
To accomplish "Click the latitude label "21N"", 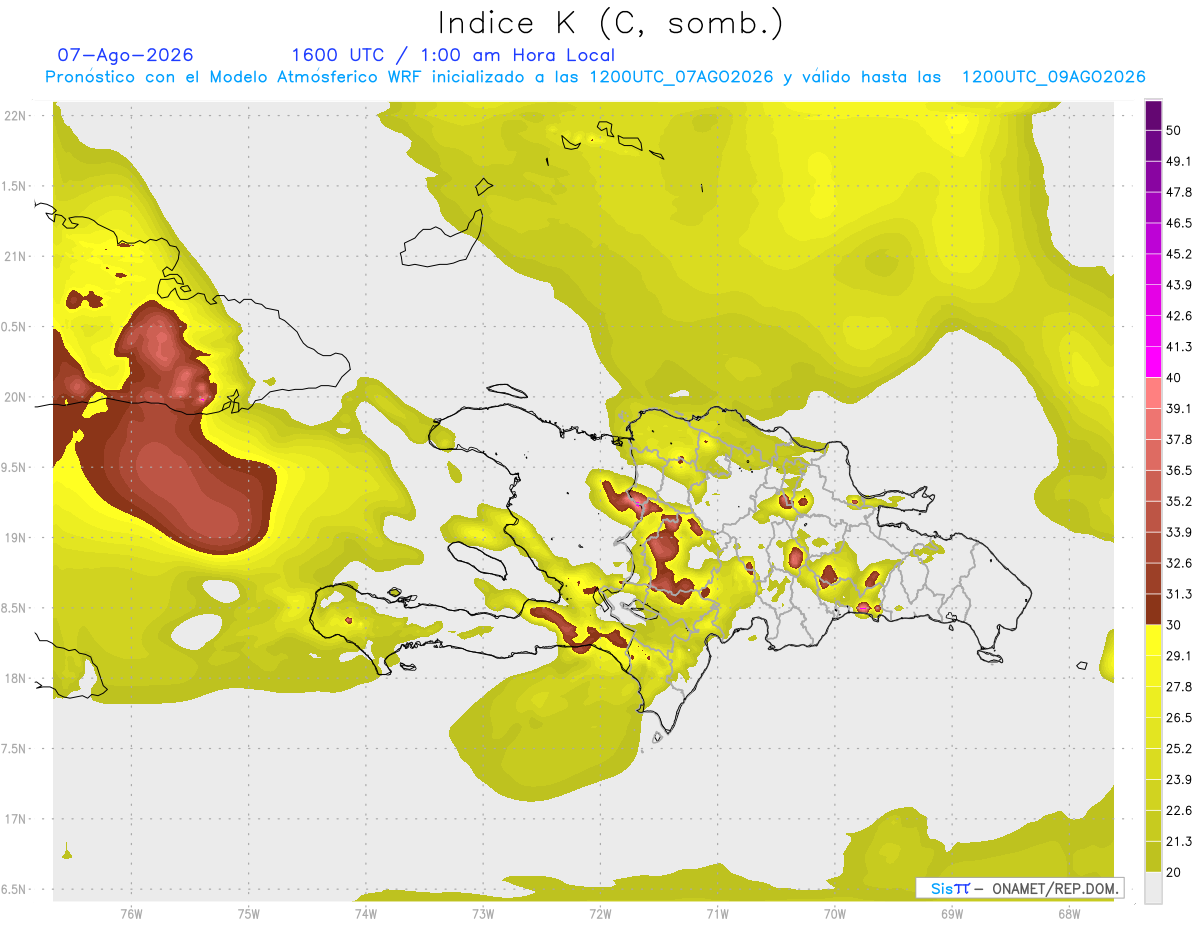I will point(16,256).
